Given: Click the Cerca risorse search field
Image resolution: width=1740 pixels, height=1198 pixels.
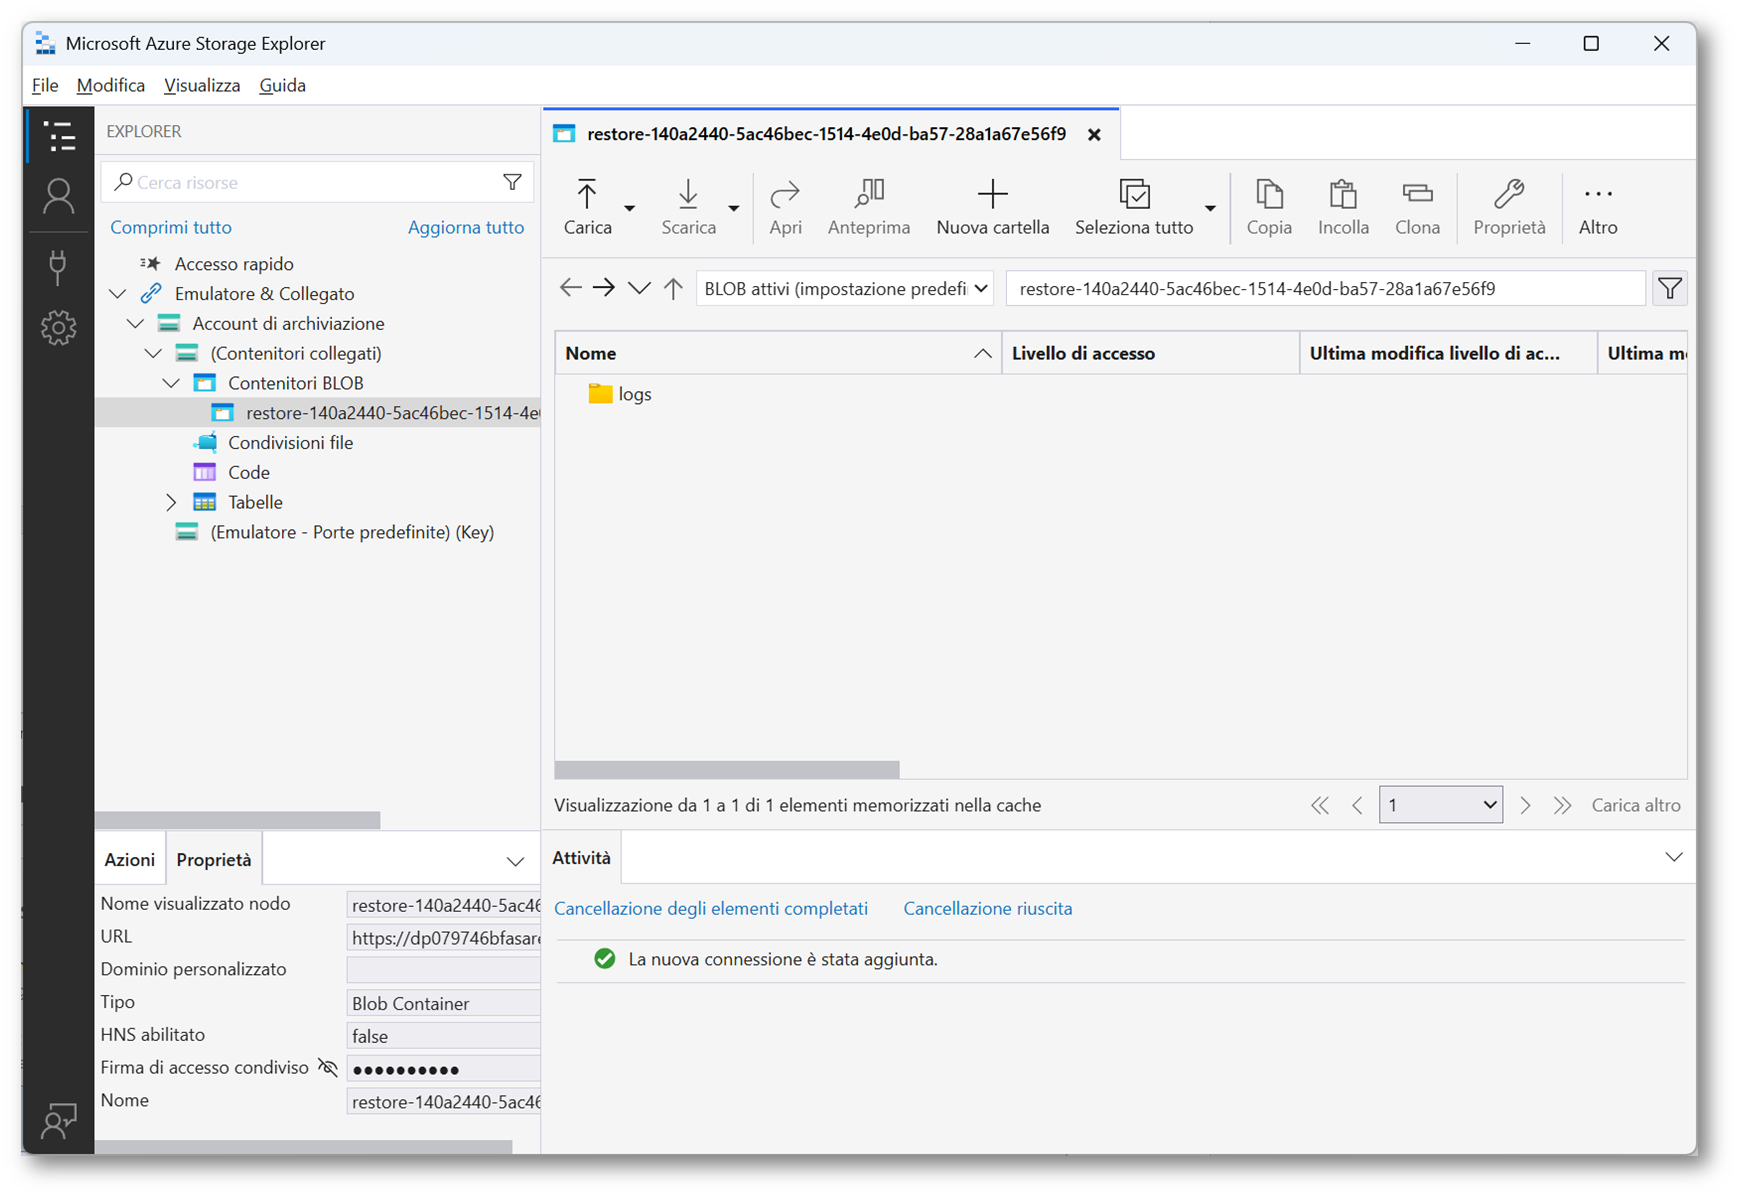Looking at the screenshot, I should click(x=310, y=182).
